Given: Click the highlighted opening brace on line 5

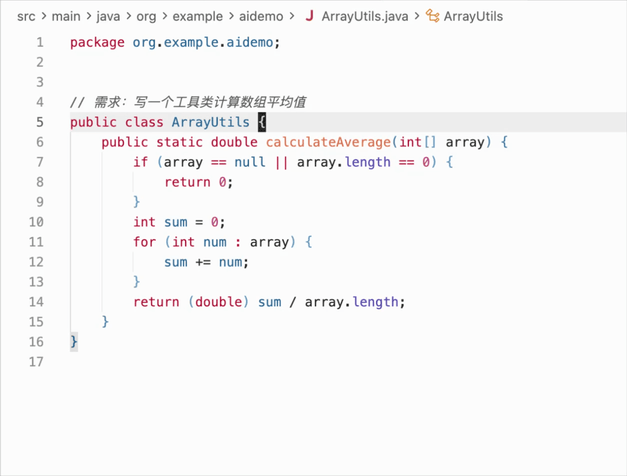Looking at the screenshot, I should [262, 122].
